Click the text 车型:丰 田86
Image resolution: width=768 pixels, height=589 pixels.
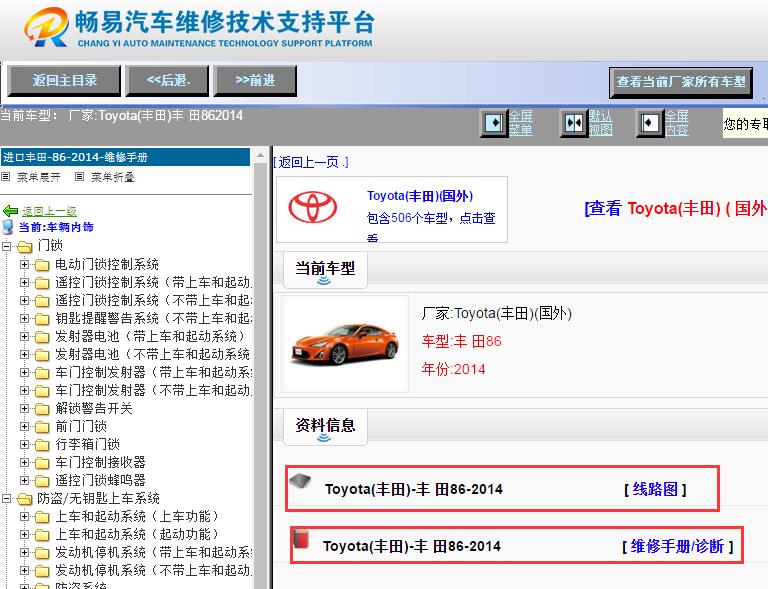tap(461, 341)
